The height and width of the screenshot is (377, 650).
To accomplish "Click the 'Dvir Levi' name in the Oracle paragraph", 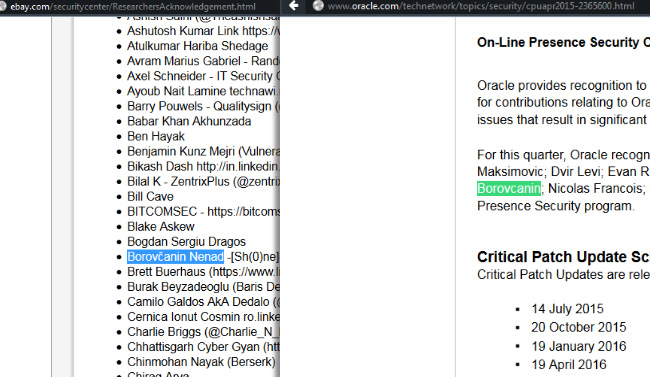I will 575,172.
